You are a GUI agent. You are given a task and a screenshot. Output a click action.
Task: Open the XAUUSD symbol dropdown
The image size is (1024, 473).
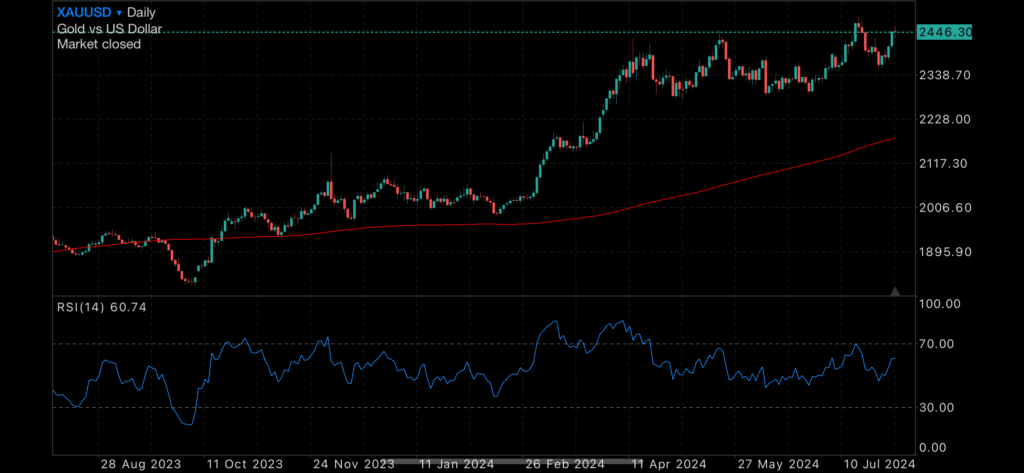coord(89,12)
